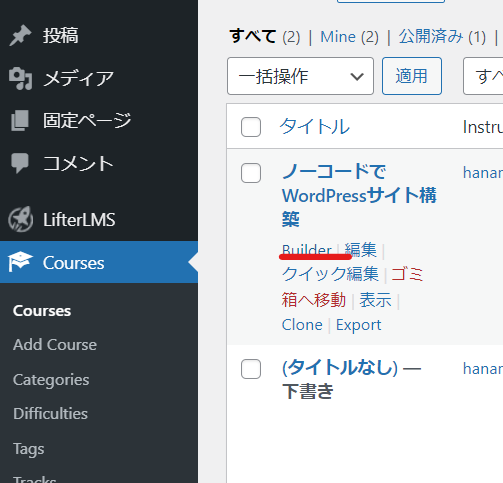Image resolution: width=503 pixels, height=483 pixels.
Task: Click the comment bubble icon beside コメント
Action: (20, 163)
